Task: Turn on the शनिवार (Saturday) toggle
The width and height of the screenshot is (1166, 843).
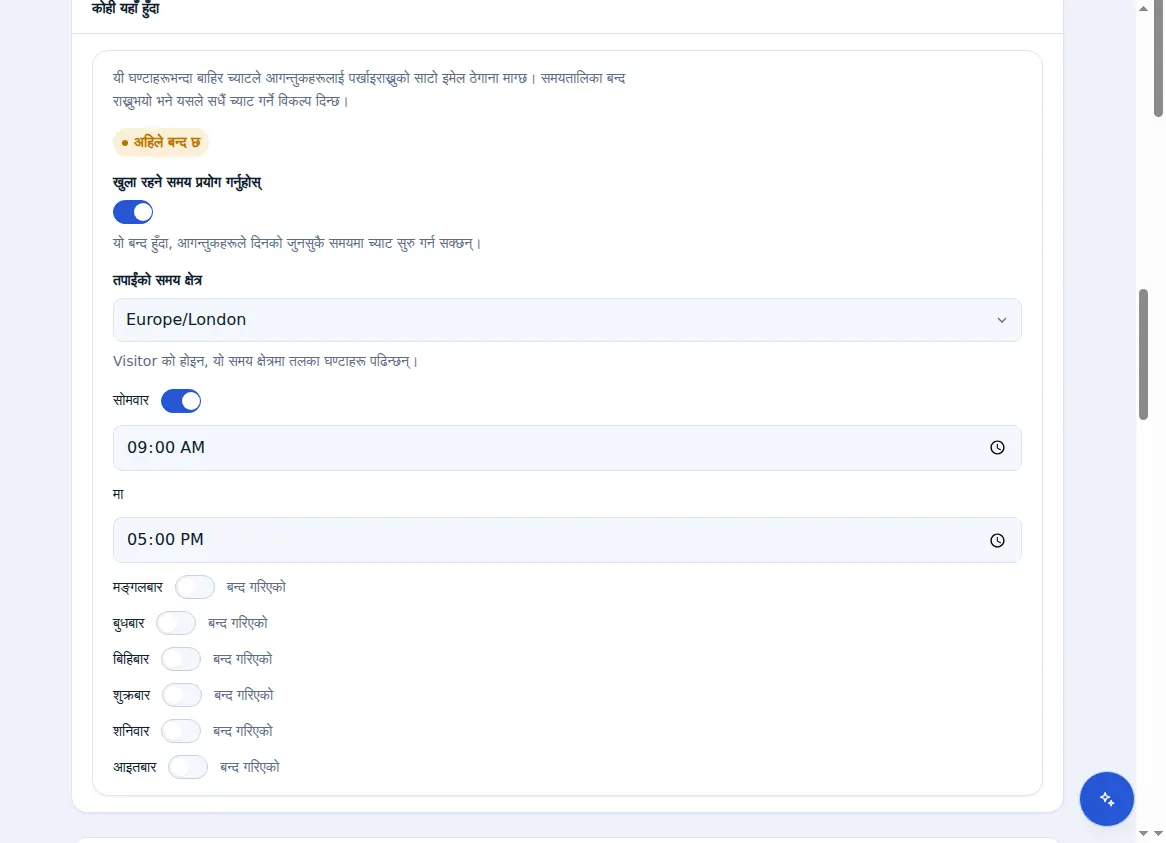Action: tap(181, 731)
